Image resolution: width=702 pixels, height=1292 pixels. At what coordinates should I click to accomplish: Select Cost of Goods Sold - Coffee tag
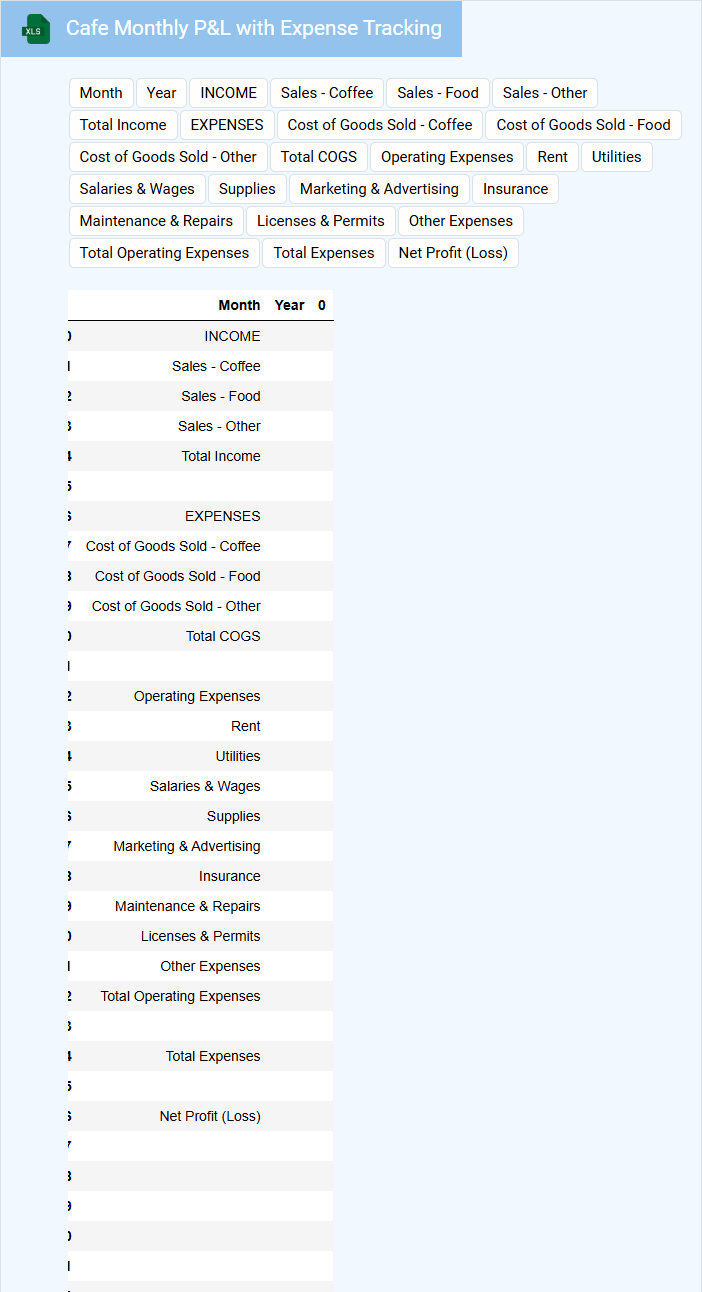click(x=380, y=125)
